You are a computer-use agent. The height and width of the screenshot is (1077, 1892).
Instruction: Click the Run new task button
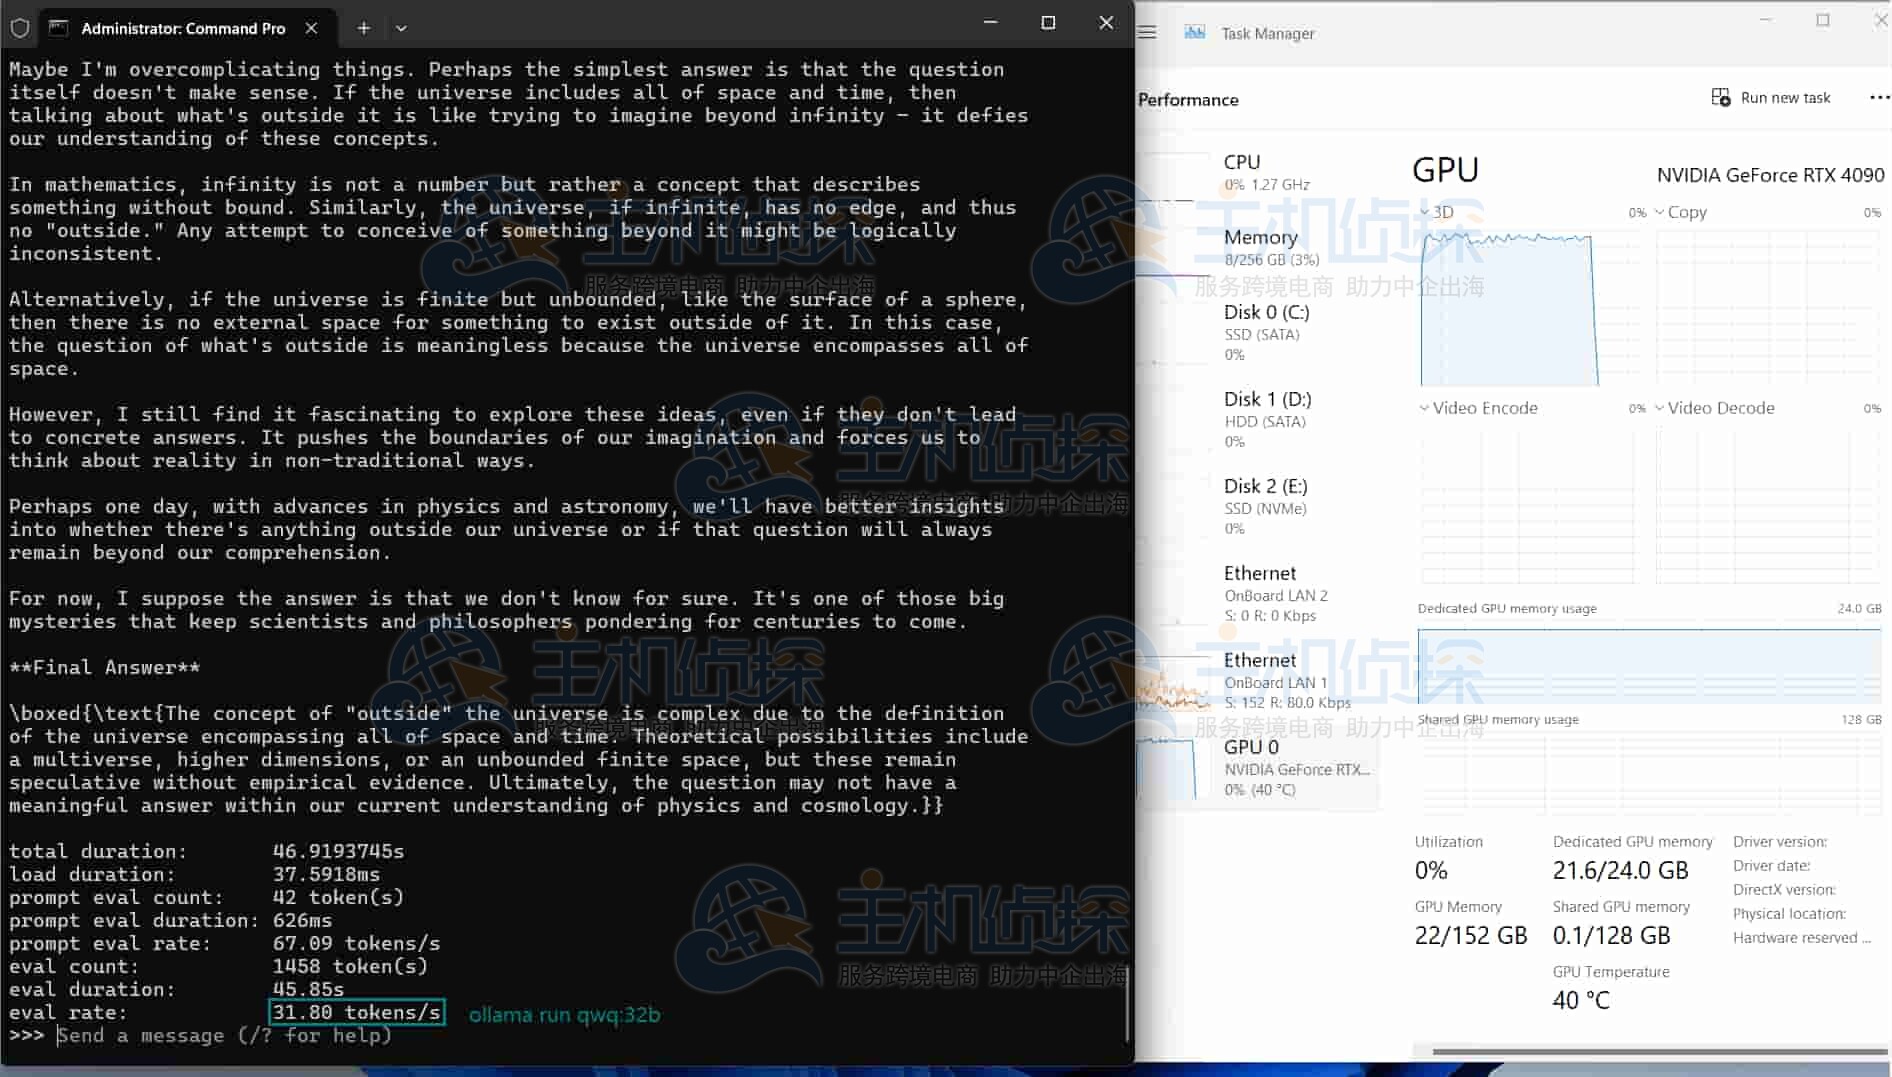point(1771,98)
